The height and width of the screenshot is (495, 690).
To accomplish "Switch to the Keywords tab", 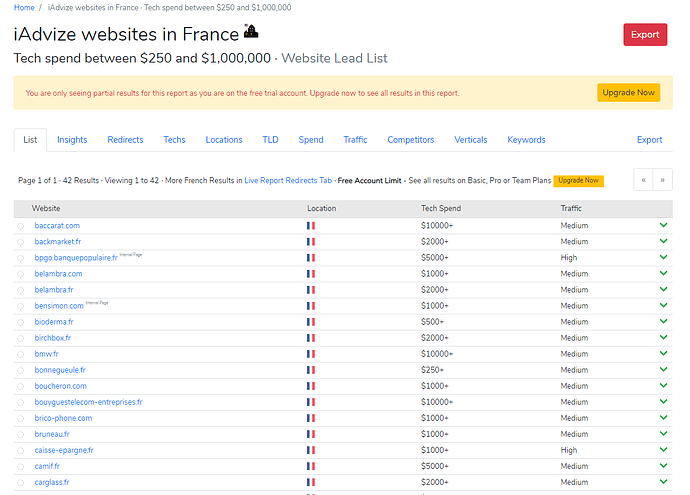I will [x=526, y=140].
